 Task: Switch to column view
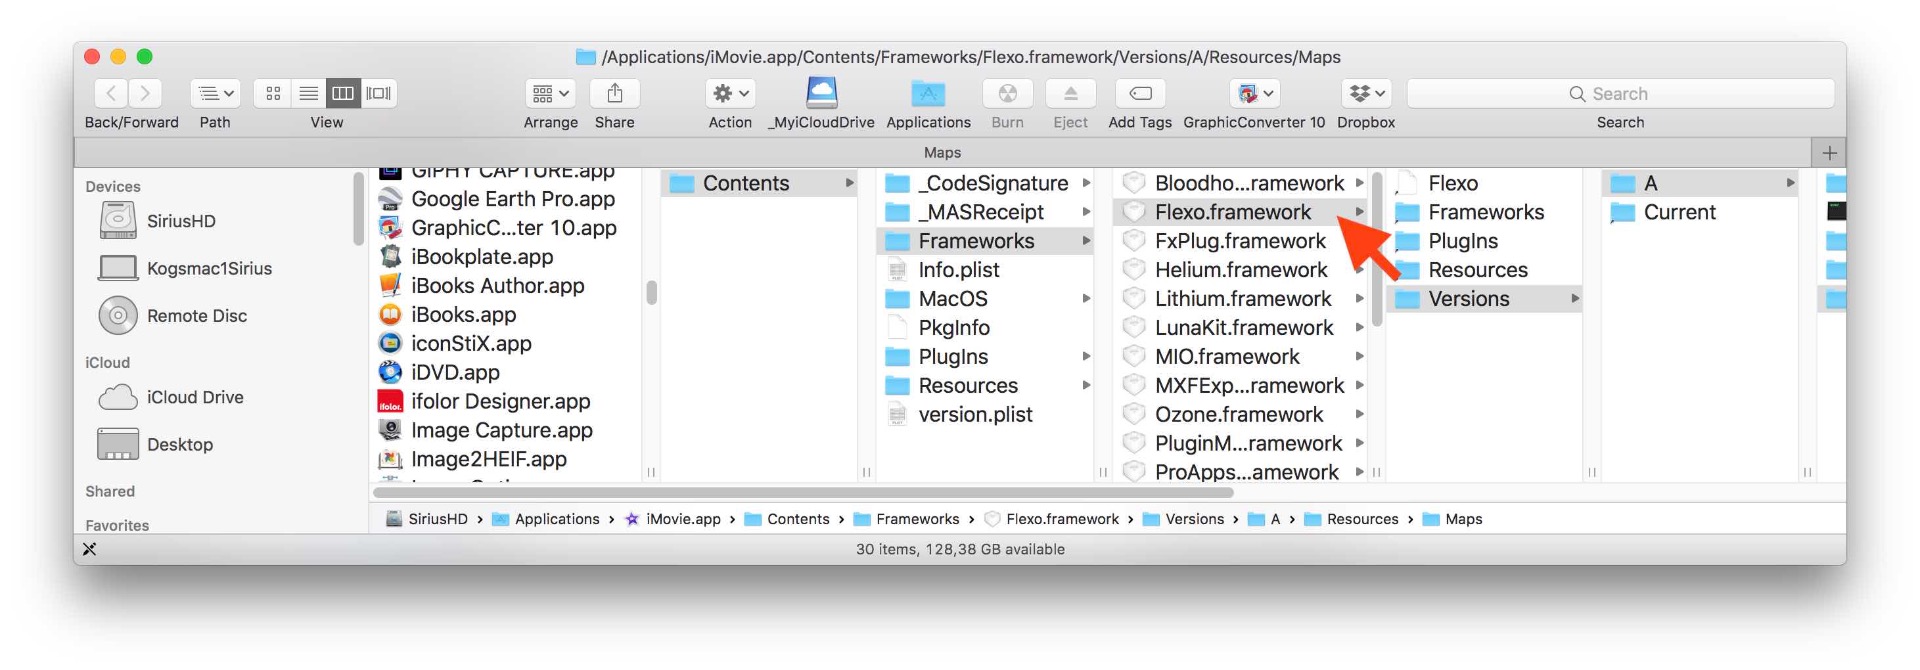point(343,93)
